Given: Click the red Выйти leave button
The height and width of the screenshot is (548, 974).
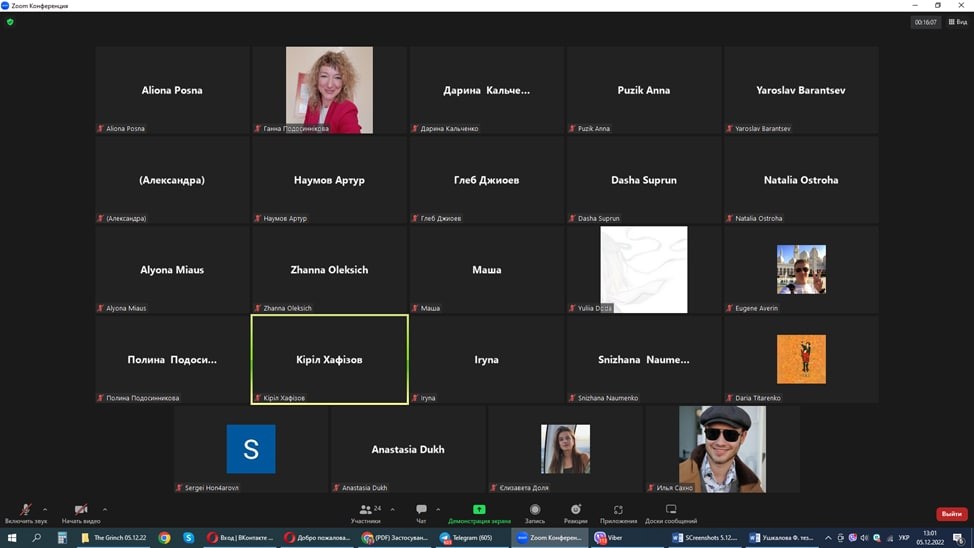Looking at the screenshot, I should pos(951,514).
